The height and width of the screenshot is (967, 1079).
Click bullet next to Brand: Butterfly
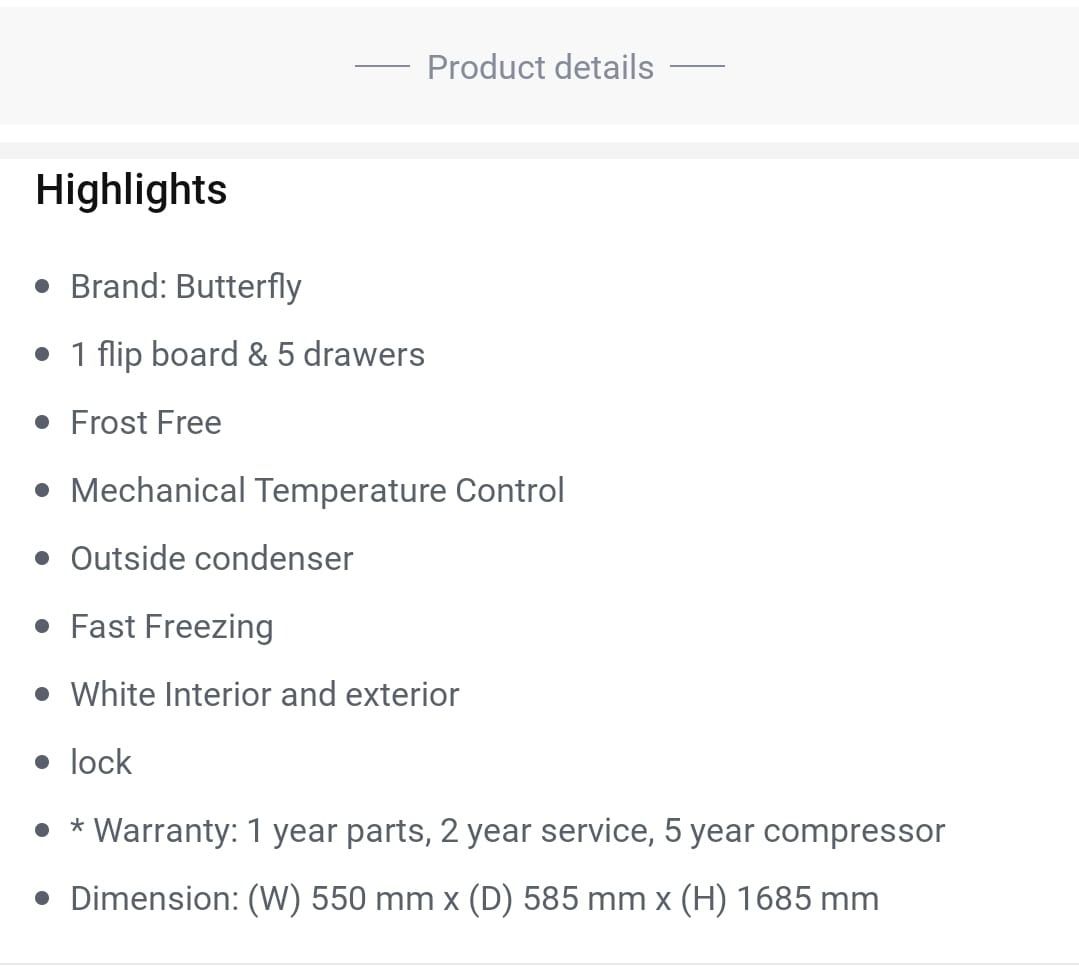(x=42, y=287)
